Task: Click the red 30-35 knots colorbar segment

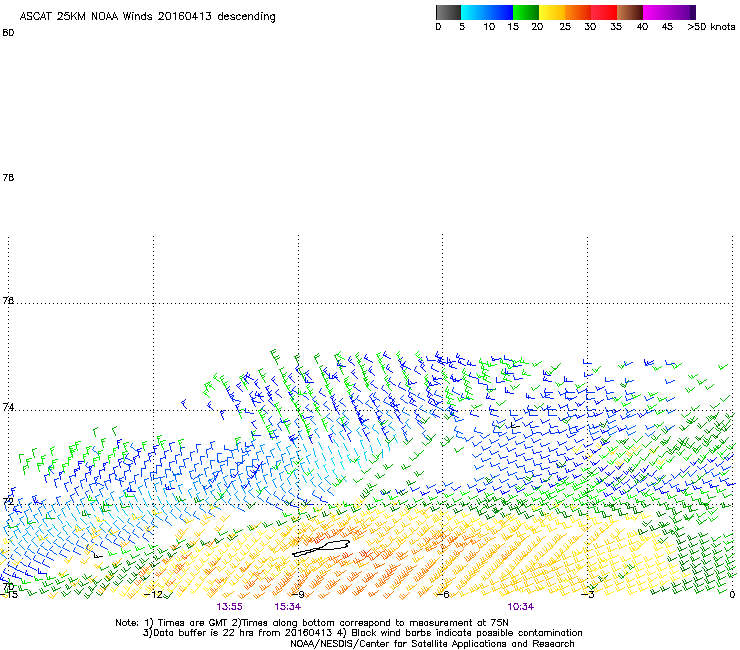Action: 604,12
